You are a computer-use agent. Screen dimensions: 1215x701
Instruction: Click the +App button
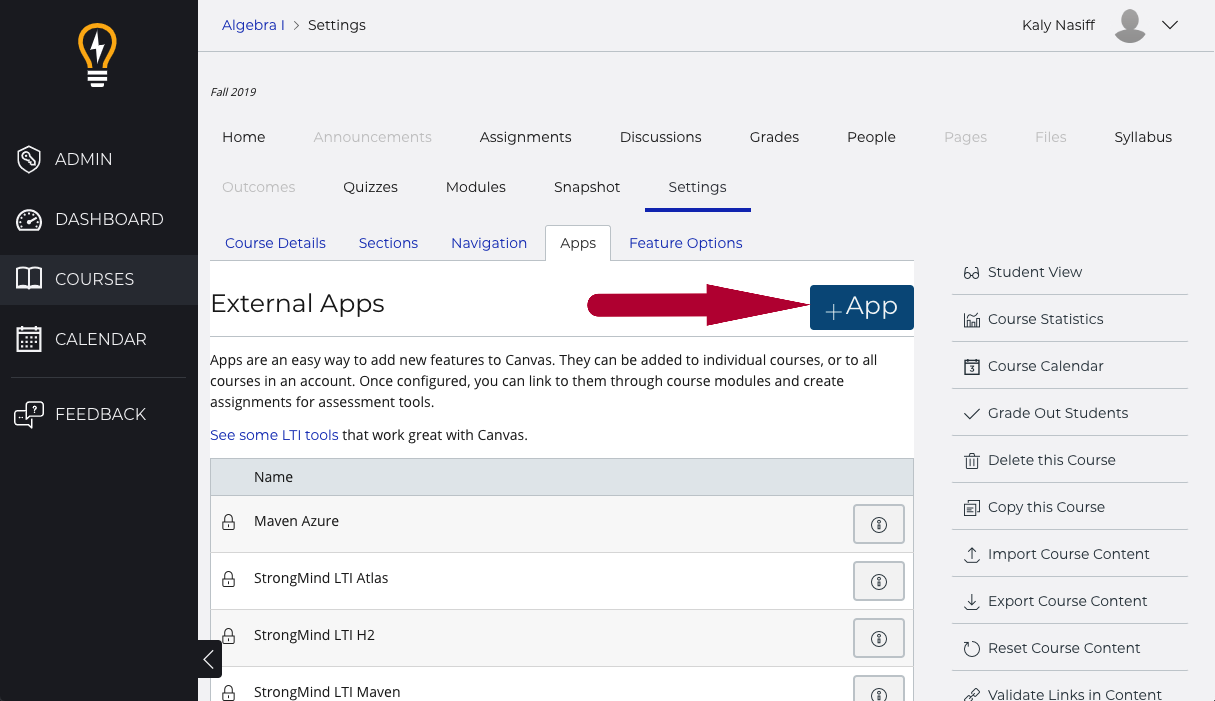(x=861, y=308)
